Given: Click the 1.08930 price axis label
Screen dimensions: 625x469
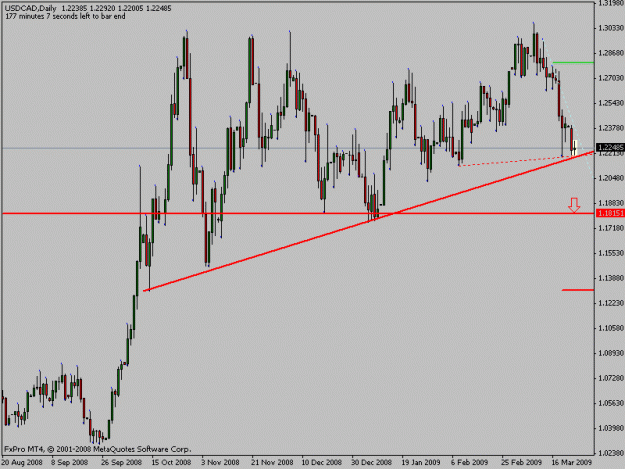Looking at the screenshot, I should pyautogui.click(x=611, y=353).
